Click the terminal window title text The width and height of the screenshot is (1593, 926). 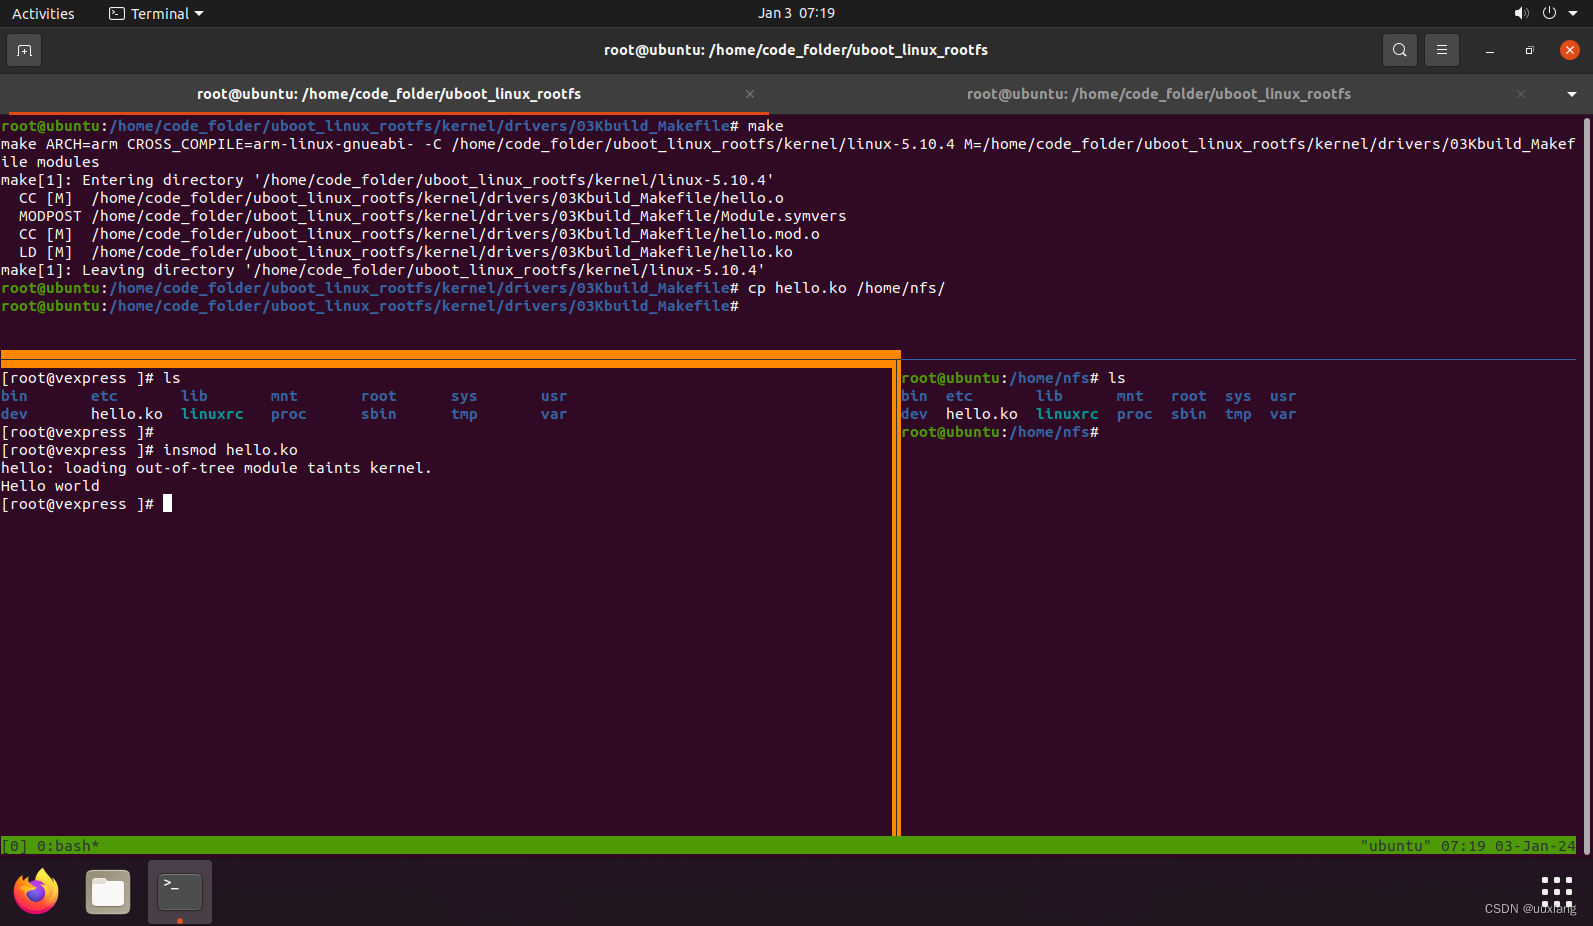(796, 50)
